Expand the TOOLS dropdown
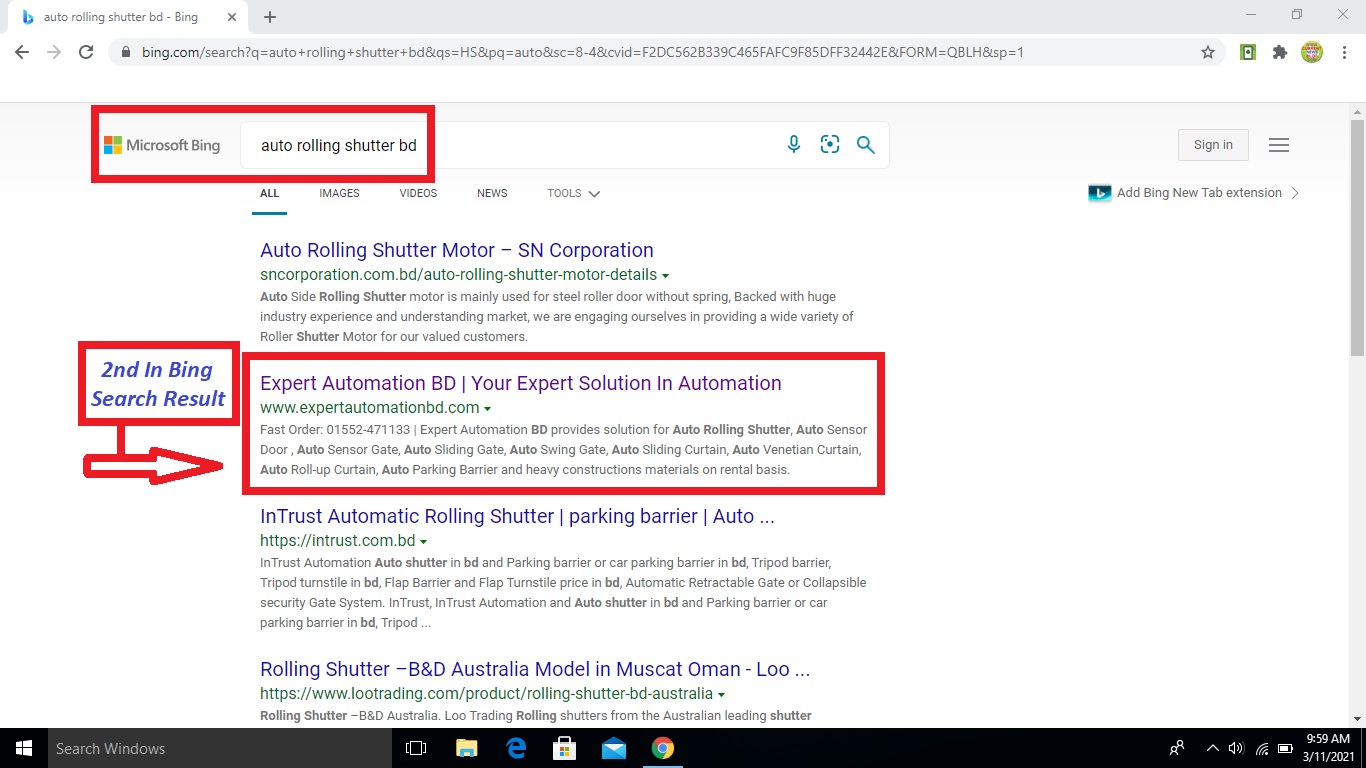1366x768 pixels. [574, 194]
